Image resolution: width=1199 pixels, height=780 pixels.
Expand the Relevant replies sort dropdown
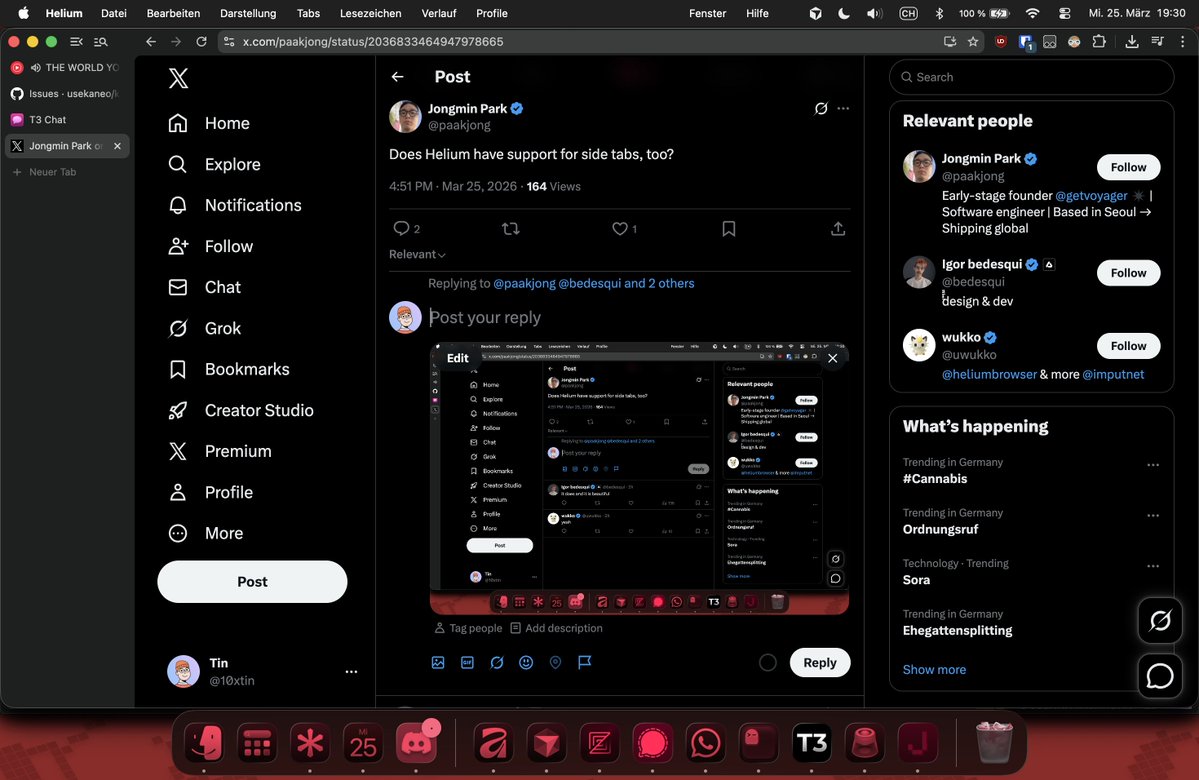(x=417, y=255)
